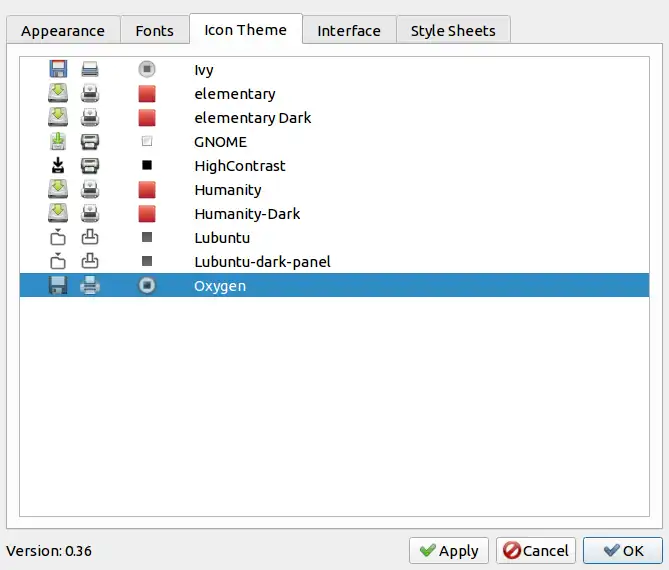Go to the Interface tab
This screenshot has height=570, width=669.
(x=349, y=31)
